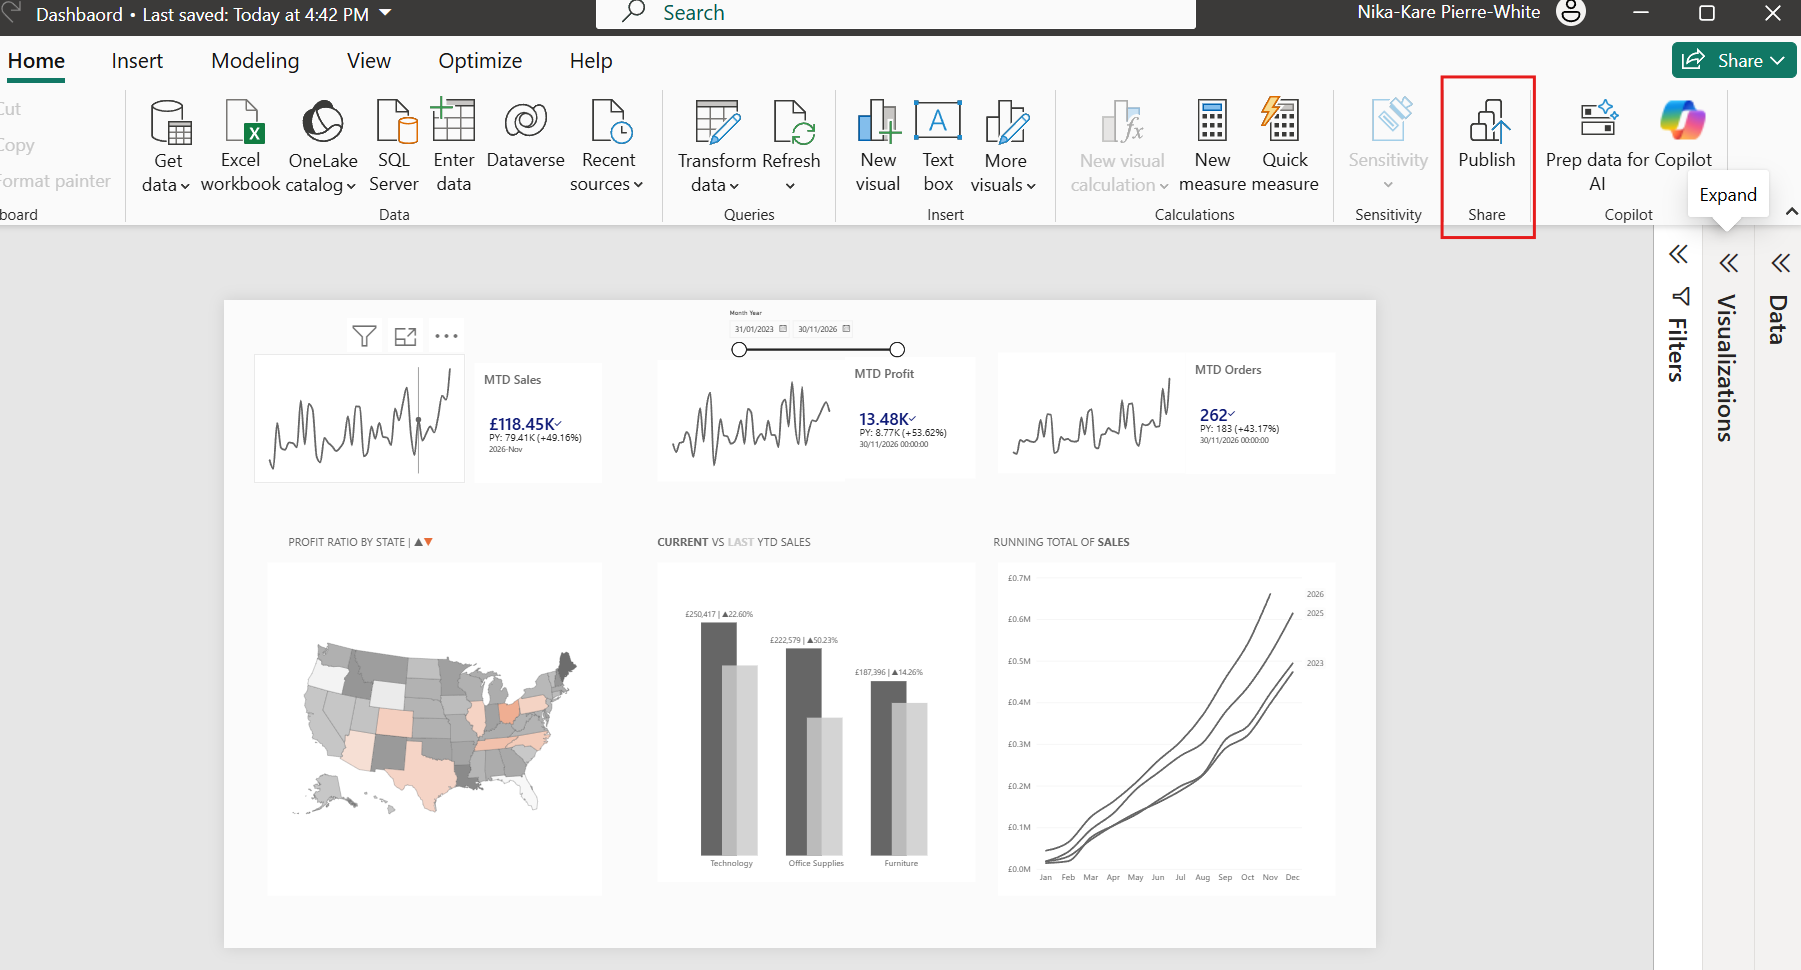This screenshot has height=970, width=1801.
Task: Create a Quick measure
Action: coord(1284,146)
